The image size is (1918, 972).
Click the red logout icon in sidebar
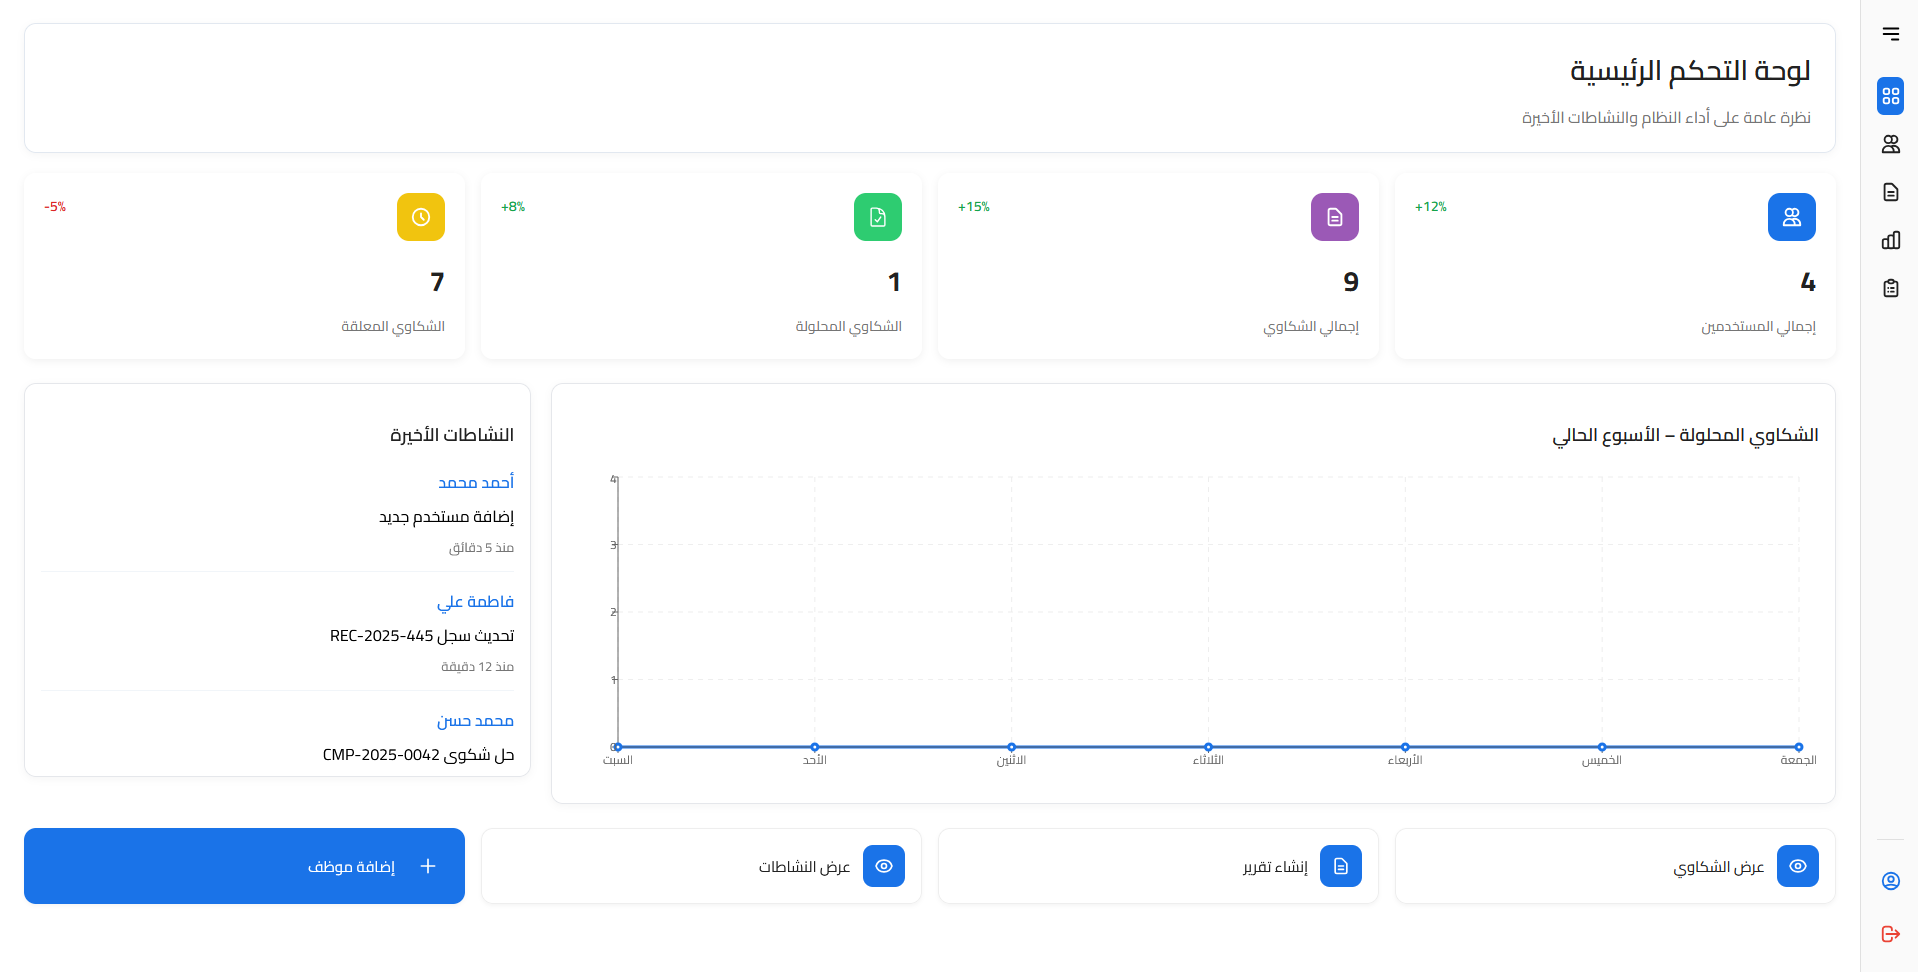click(x=1890, y=934)
